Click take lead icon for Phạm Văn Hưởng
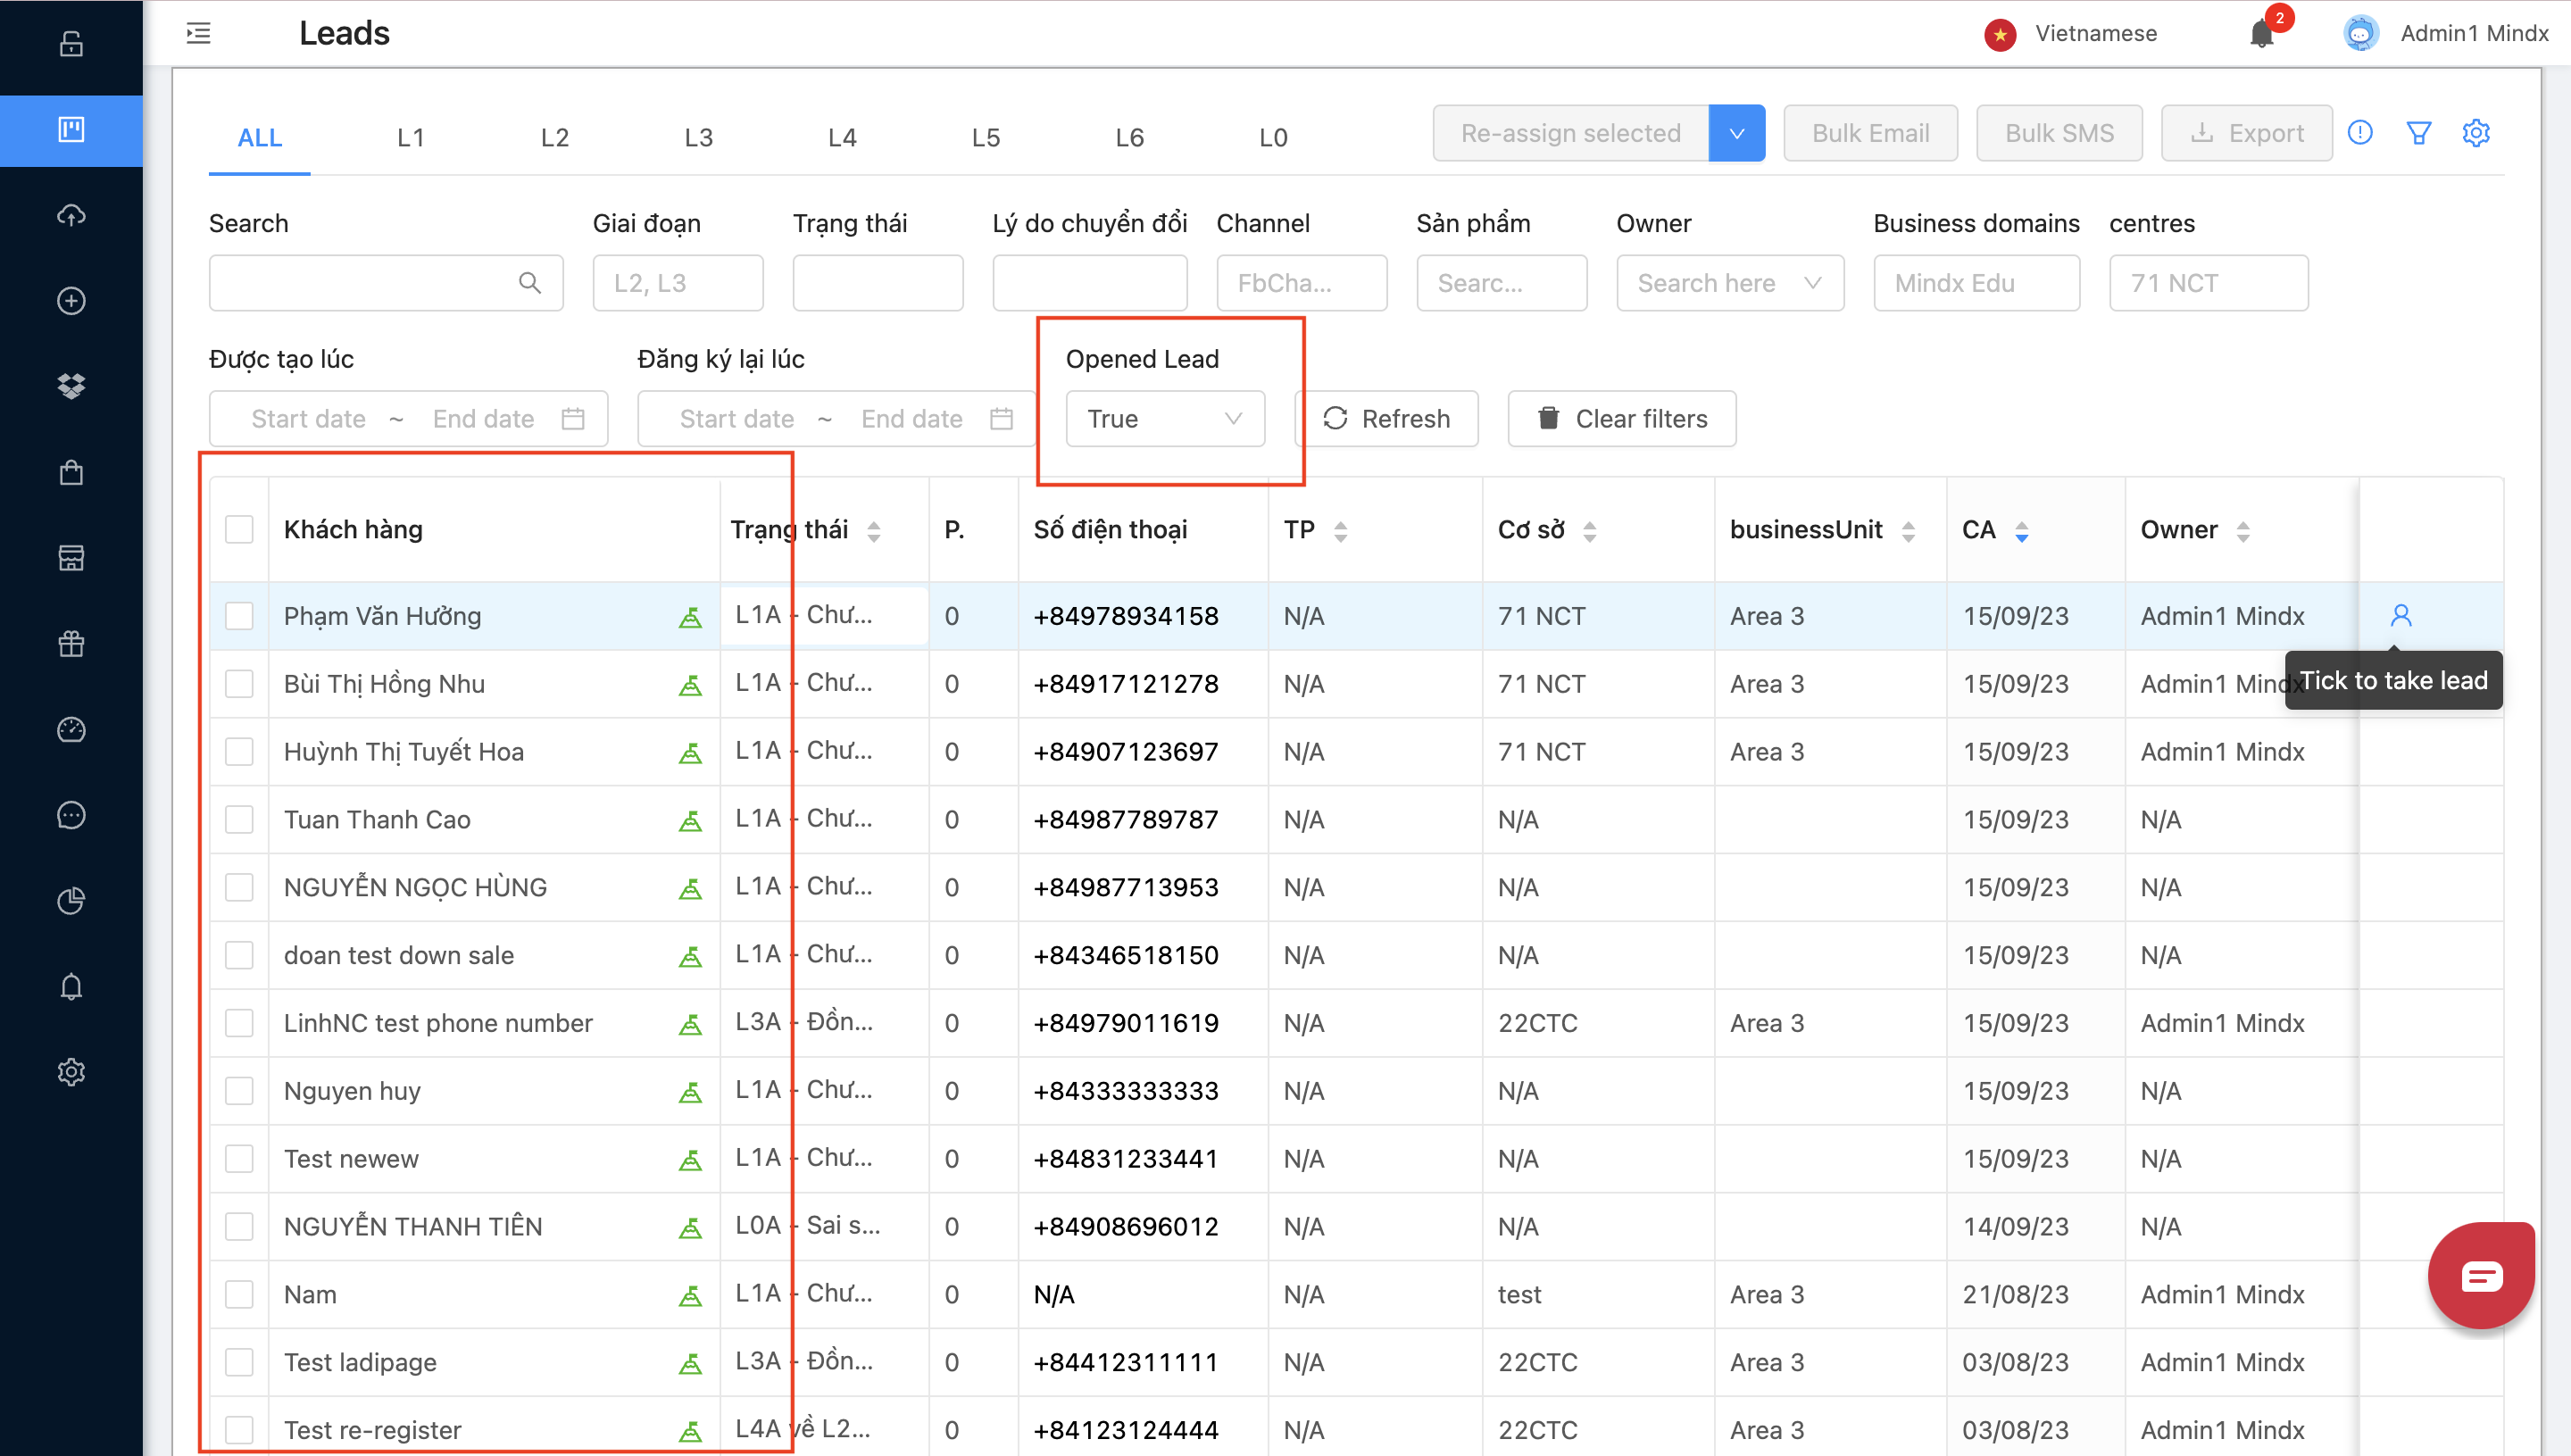This screenshot has width=2571, height=1456. [2400, 615]
